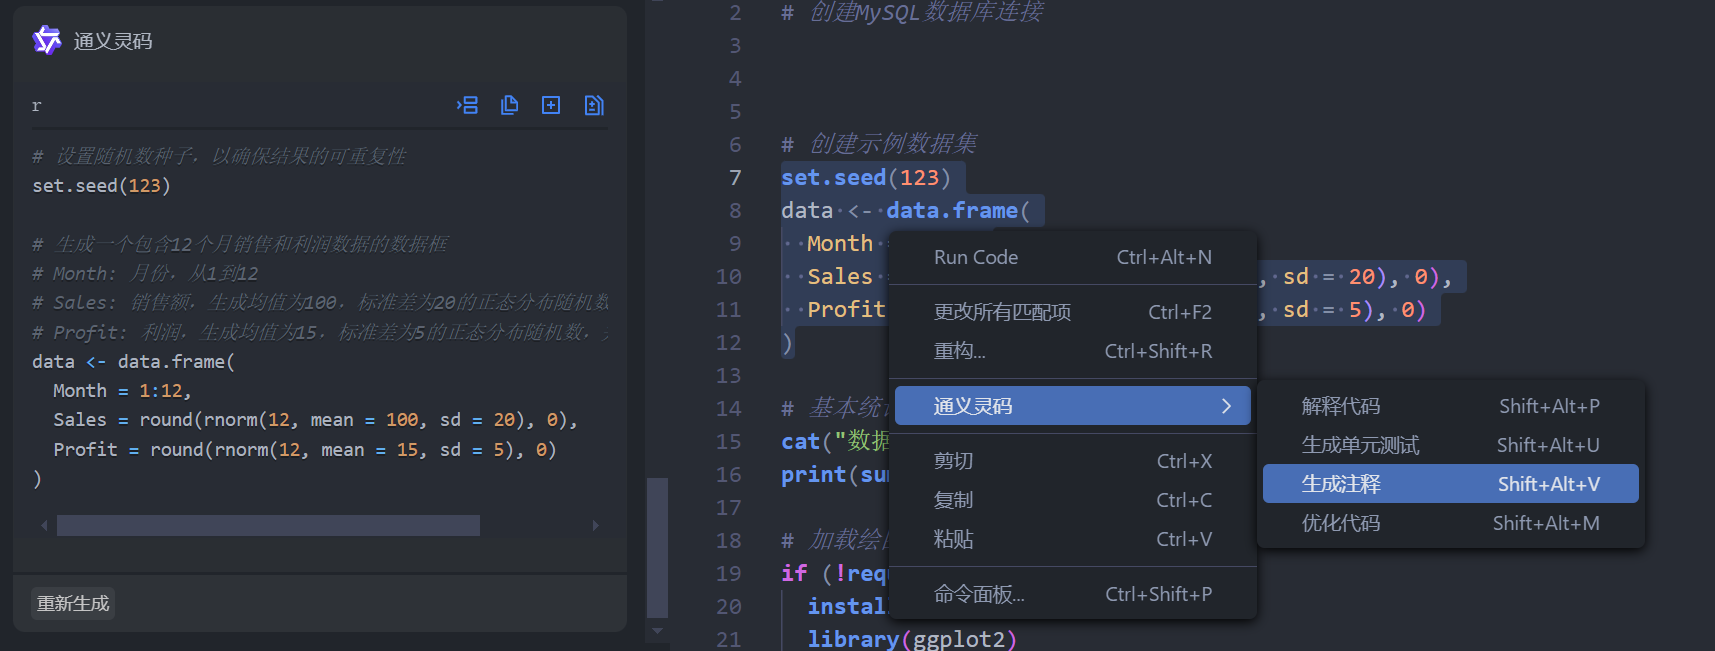Click the # 创建MySQL数据库连接 comment line
The height and width of the screenshot is (651, 1715).
pyautogui.click(x=912, y=12)
